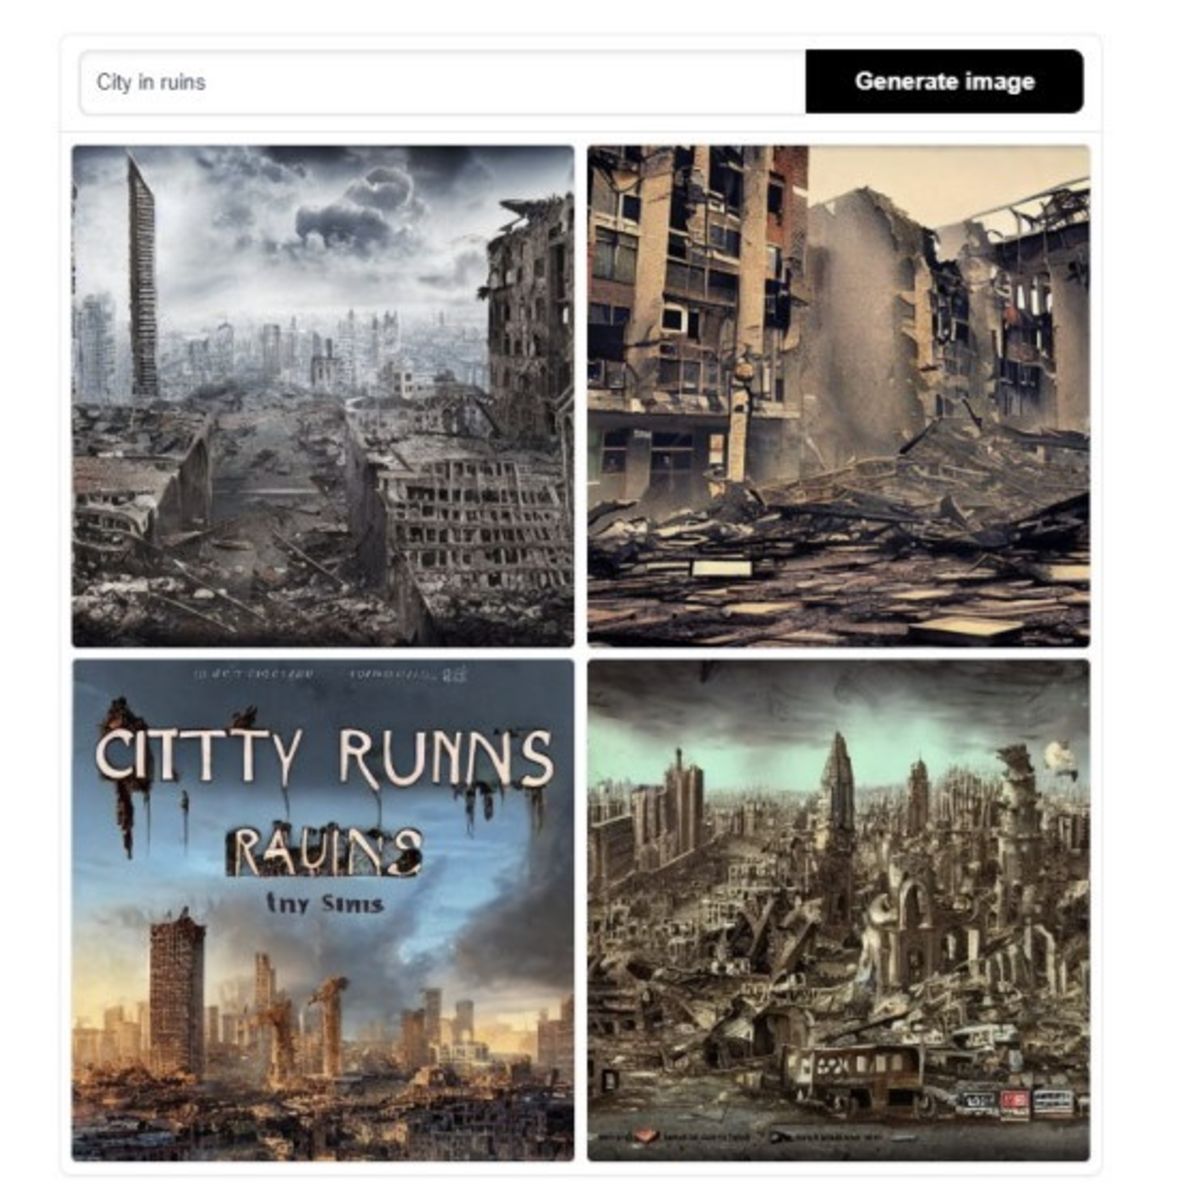
Task: Open the gray stormy ruined skyline image
Action: click(x=323, y=396)
